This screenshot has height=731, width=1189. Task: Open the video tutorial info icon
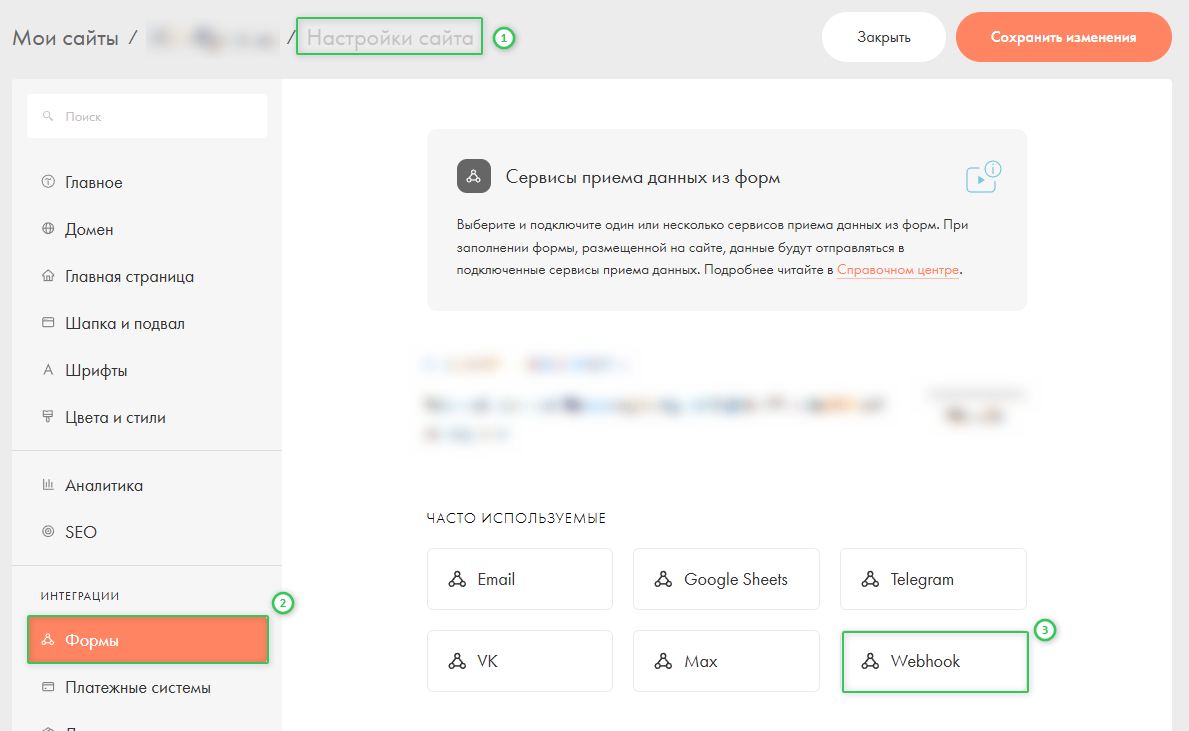984,177
